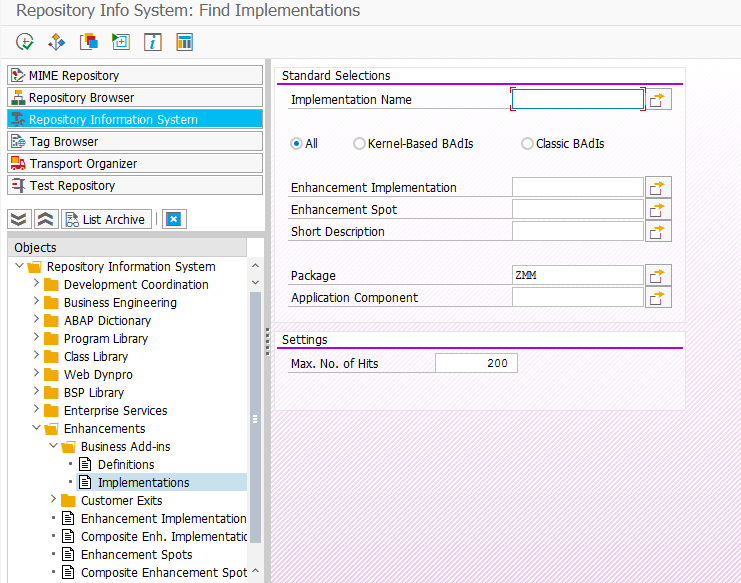Open the Definitions tree item

(126, 465)
